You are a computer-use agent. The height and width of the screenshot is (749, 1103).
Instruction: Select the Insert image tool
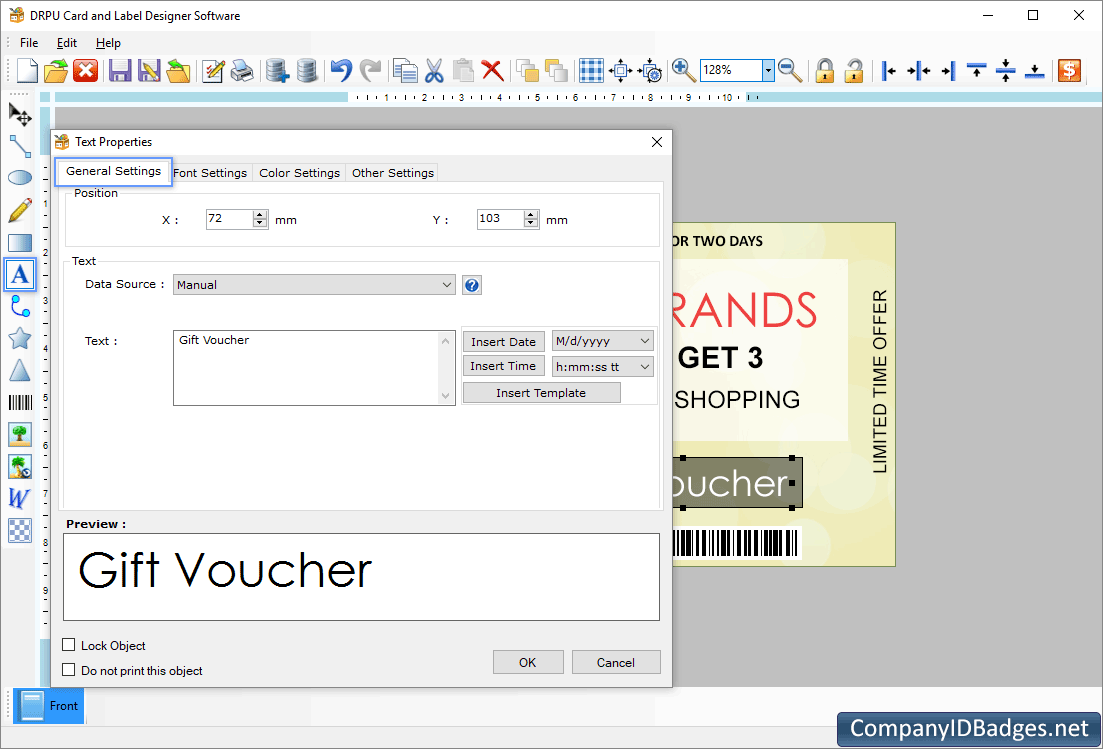pyautogui.click(x=20, y=434)
